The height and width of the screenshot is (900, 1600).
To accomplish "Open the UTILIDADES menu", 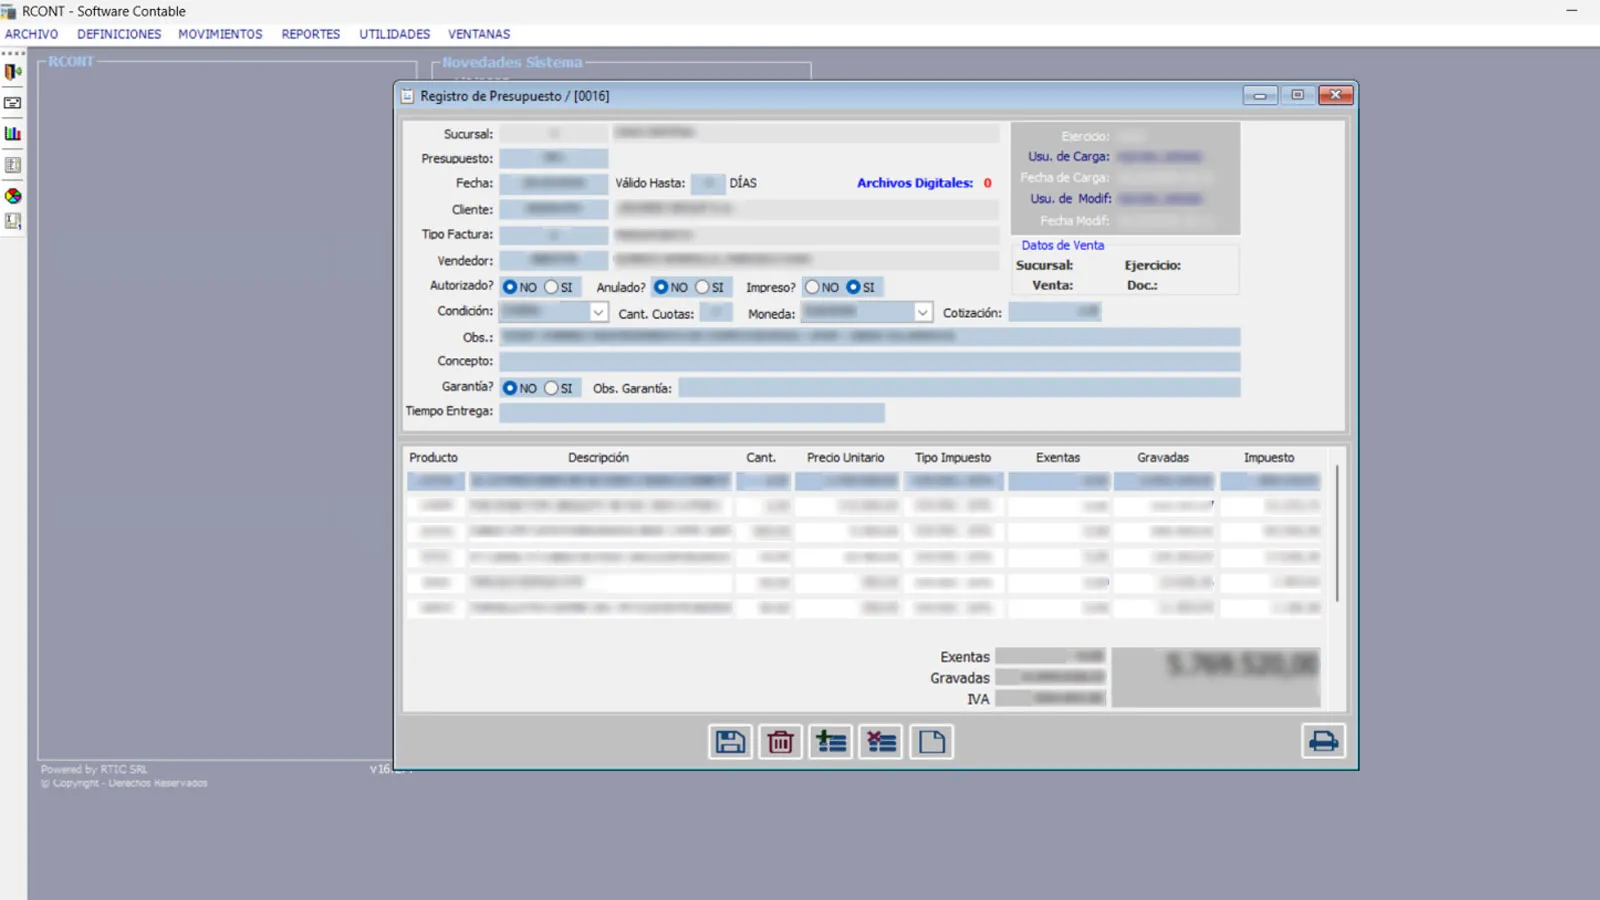I will (395, 34).
